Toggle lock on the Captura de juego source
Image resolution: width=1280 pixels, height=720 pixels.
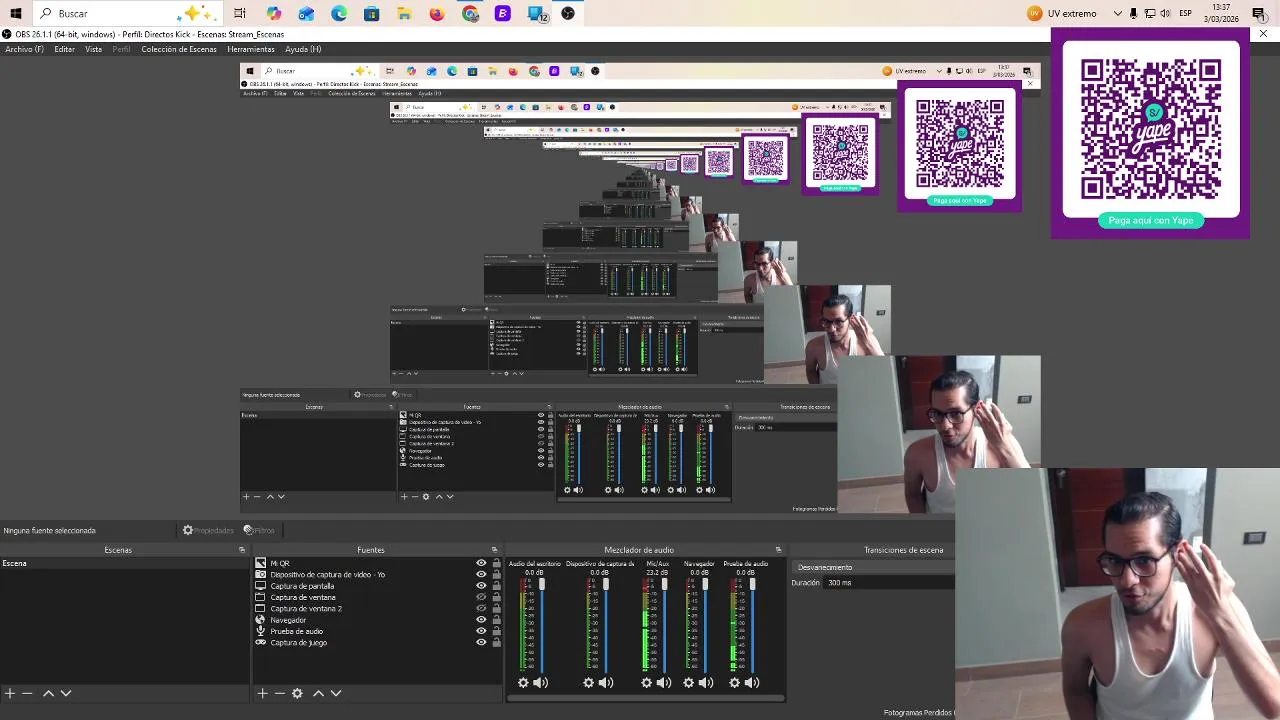tap(496, 642)
